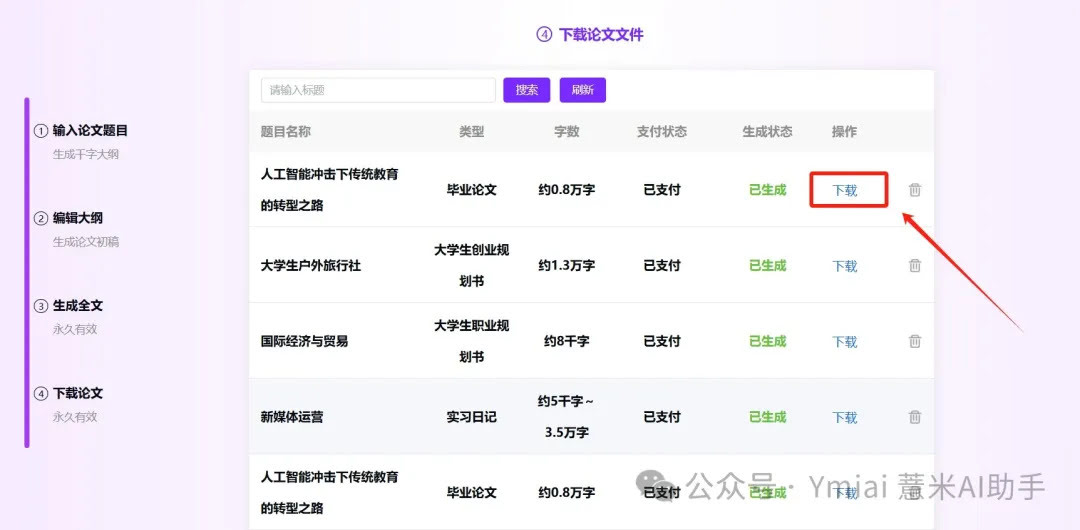Delete the top 人工智能冲击下传统教育 row with trash icon
The height and width of the screenshot is (530, 1080).
[914, 190]
